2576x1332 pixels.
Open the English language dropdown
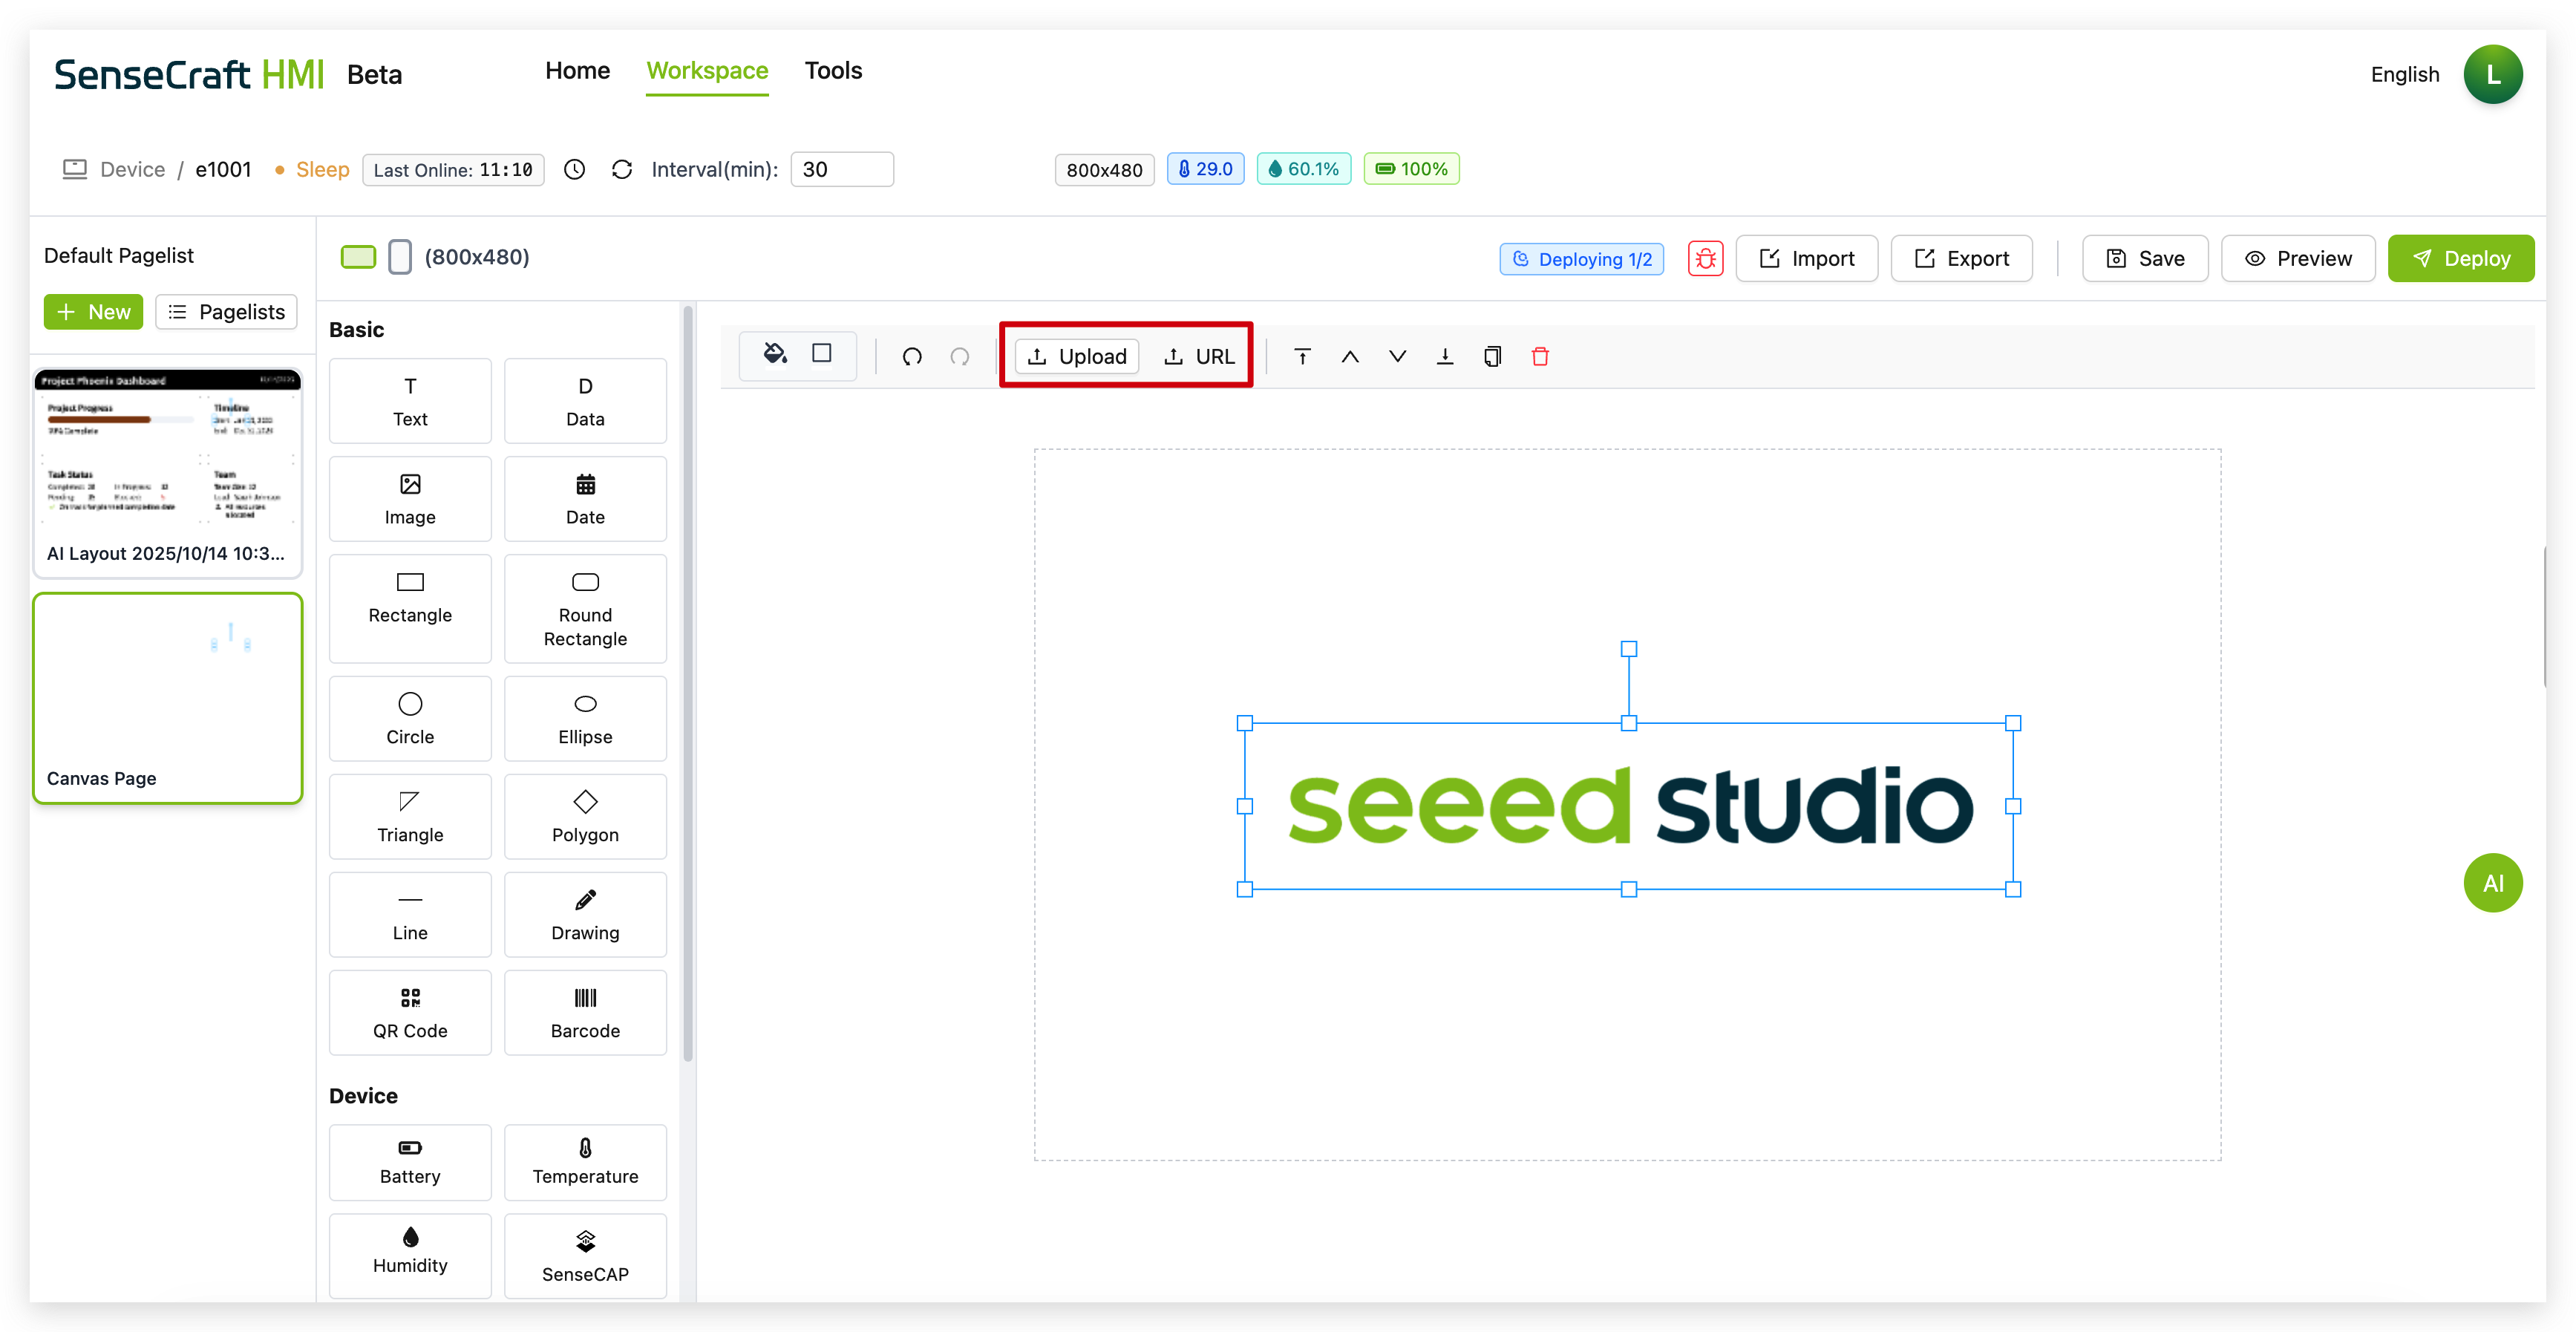point(2404,75)
